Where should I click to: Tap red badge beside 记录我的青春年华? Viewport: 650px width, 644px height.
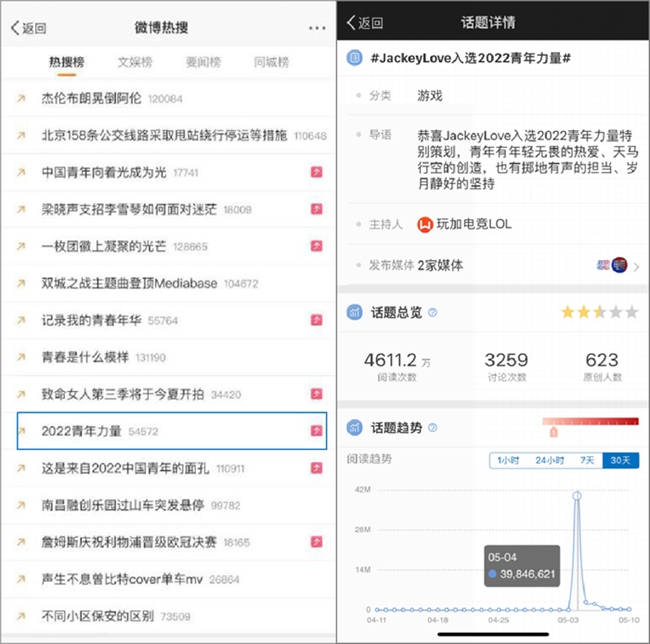click(317, 320)
